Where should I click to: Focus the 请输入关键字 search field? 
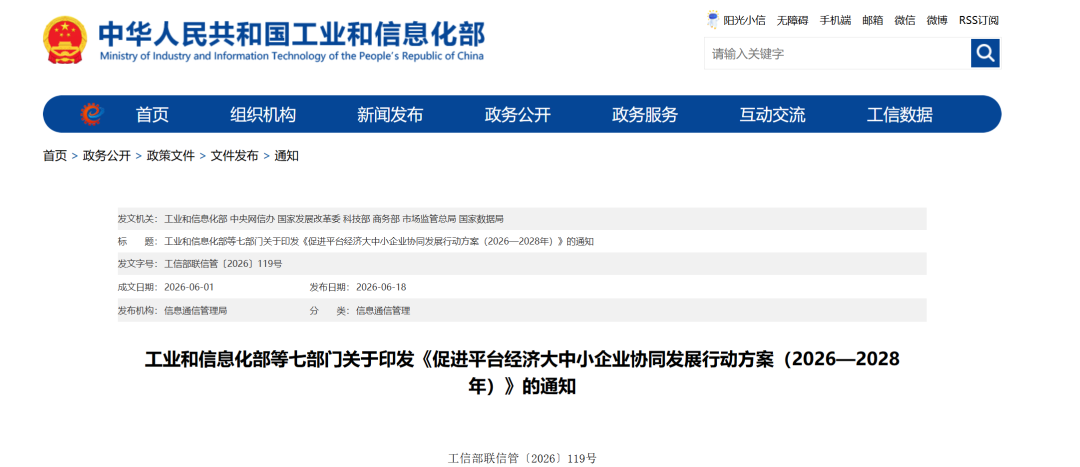(838, 53)
